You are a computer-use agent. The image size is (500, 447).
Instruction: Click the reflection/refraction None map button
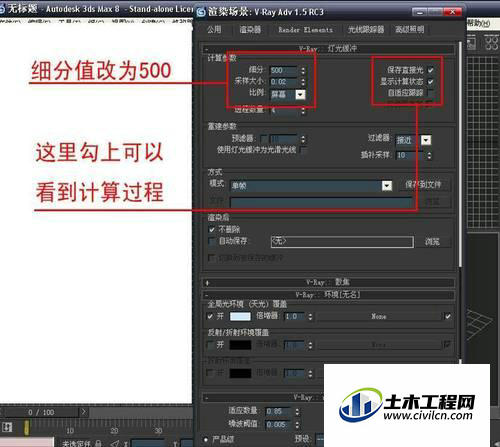379,345
